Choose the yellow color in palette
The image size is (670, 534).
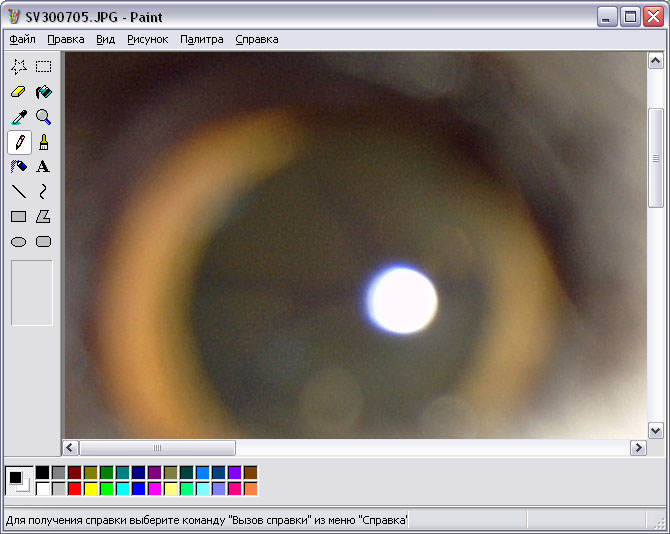tap(90, 489)
